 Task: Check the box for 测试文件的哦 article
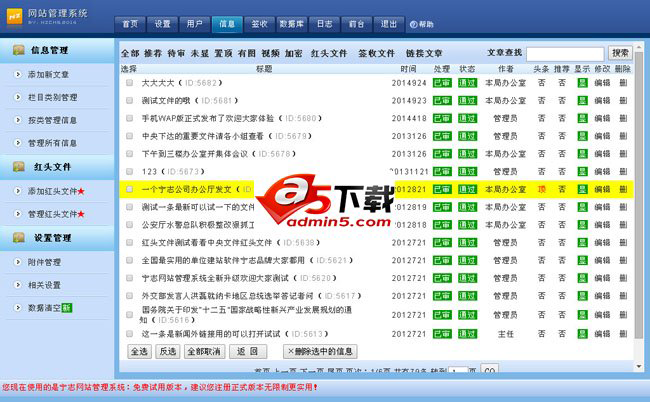tap(129, 100)
